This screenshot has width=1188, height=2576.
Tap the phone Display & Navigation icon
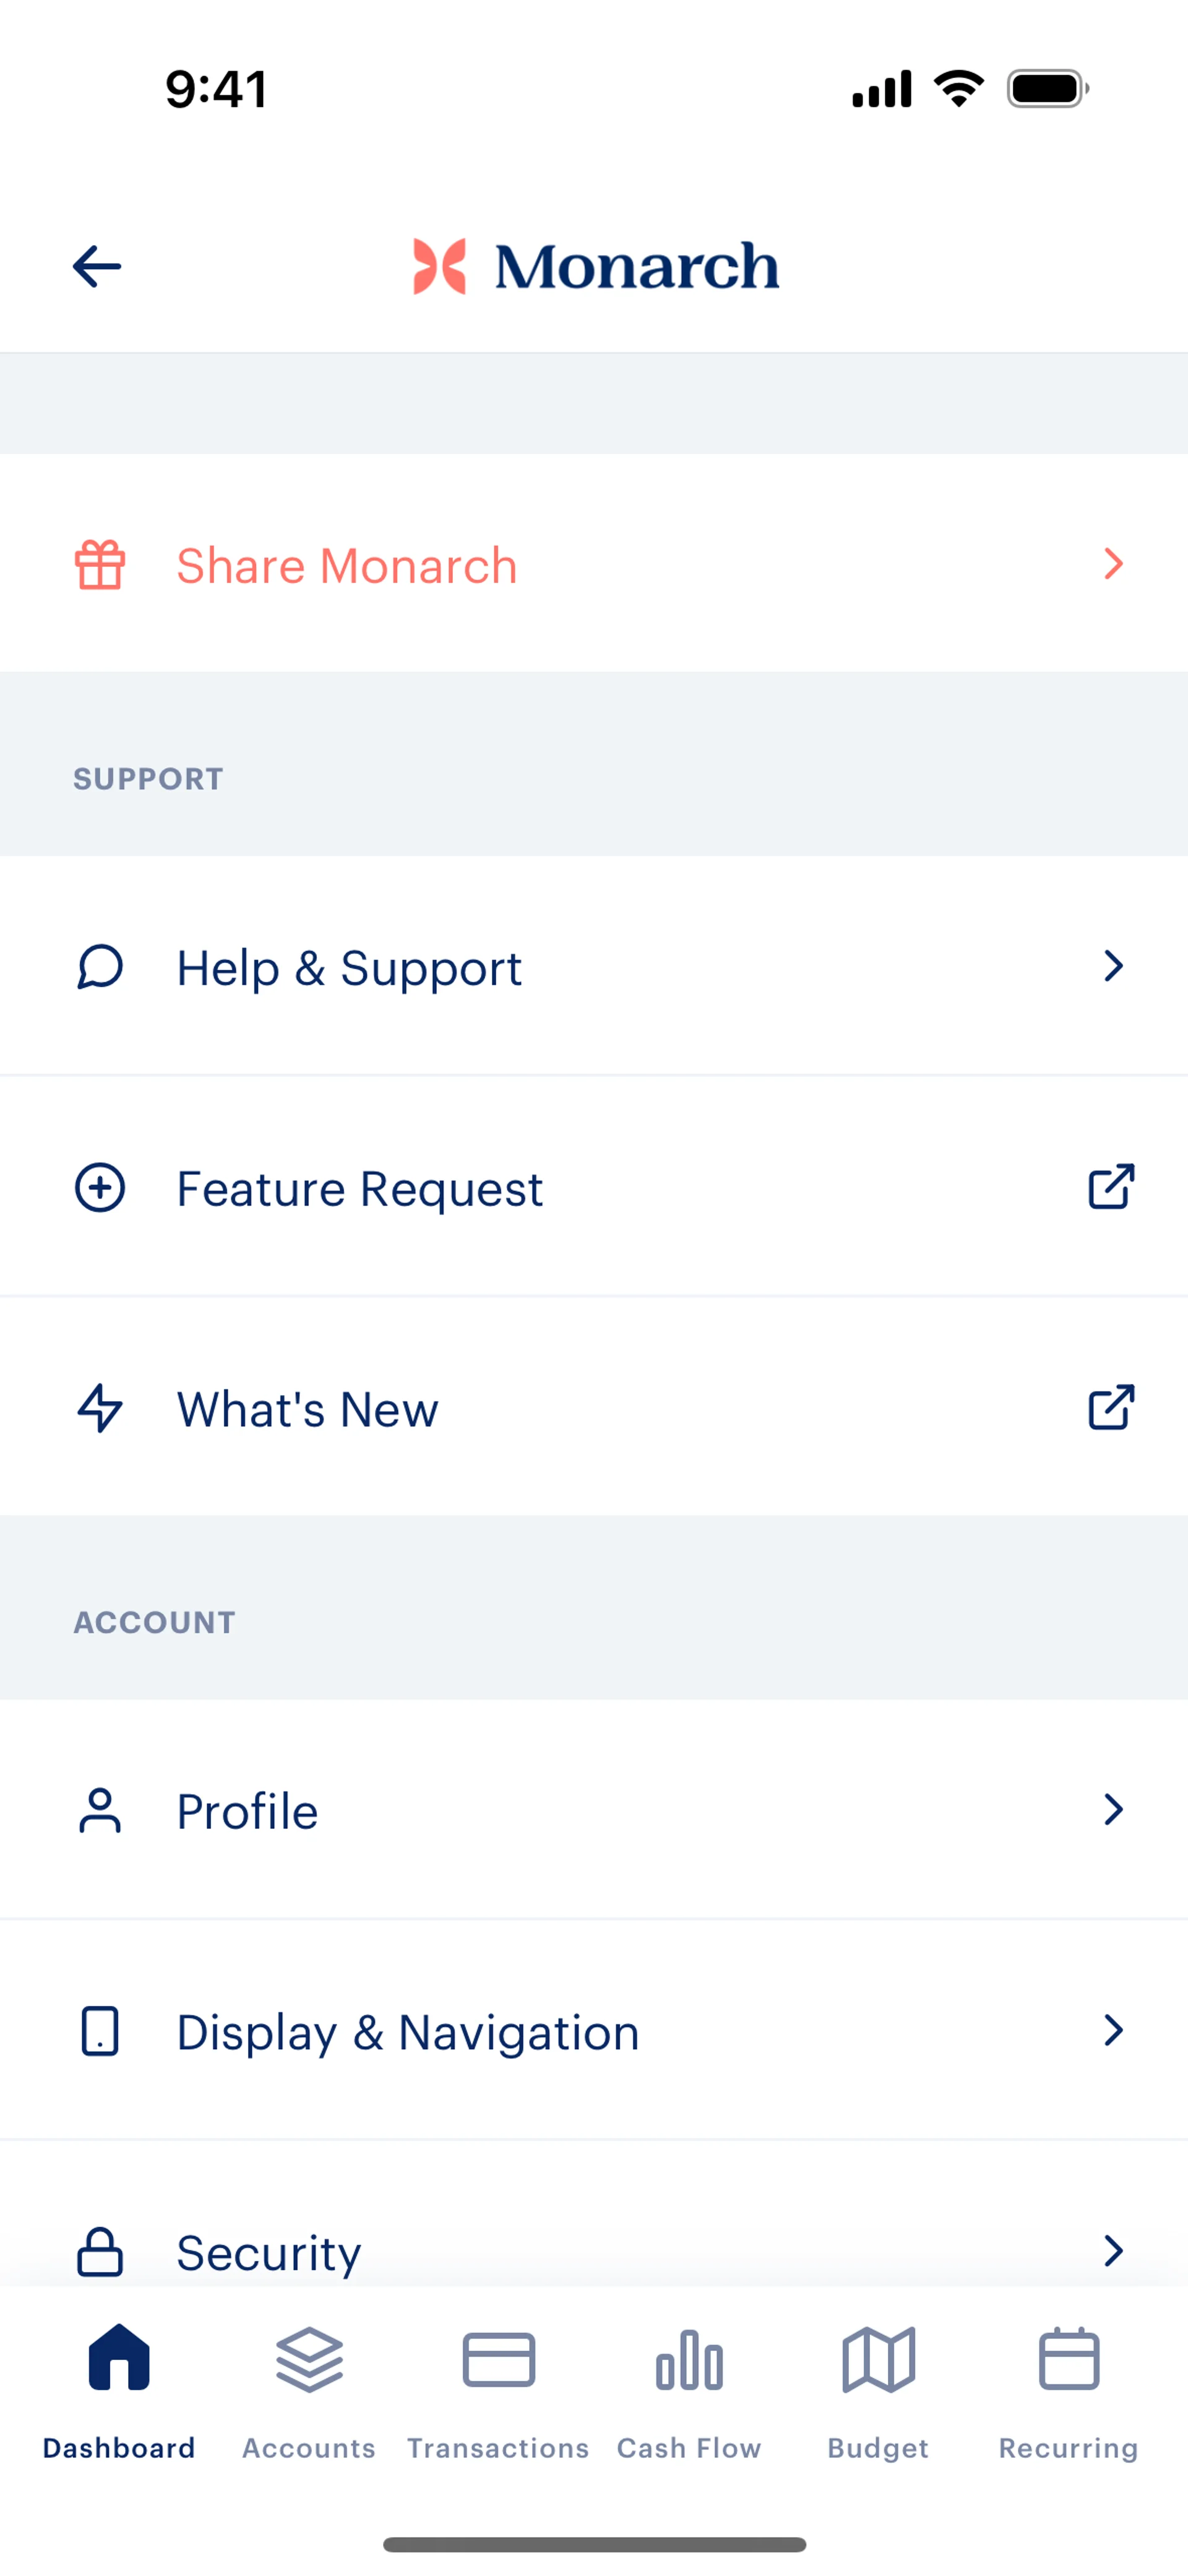point(100,2031)
